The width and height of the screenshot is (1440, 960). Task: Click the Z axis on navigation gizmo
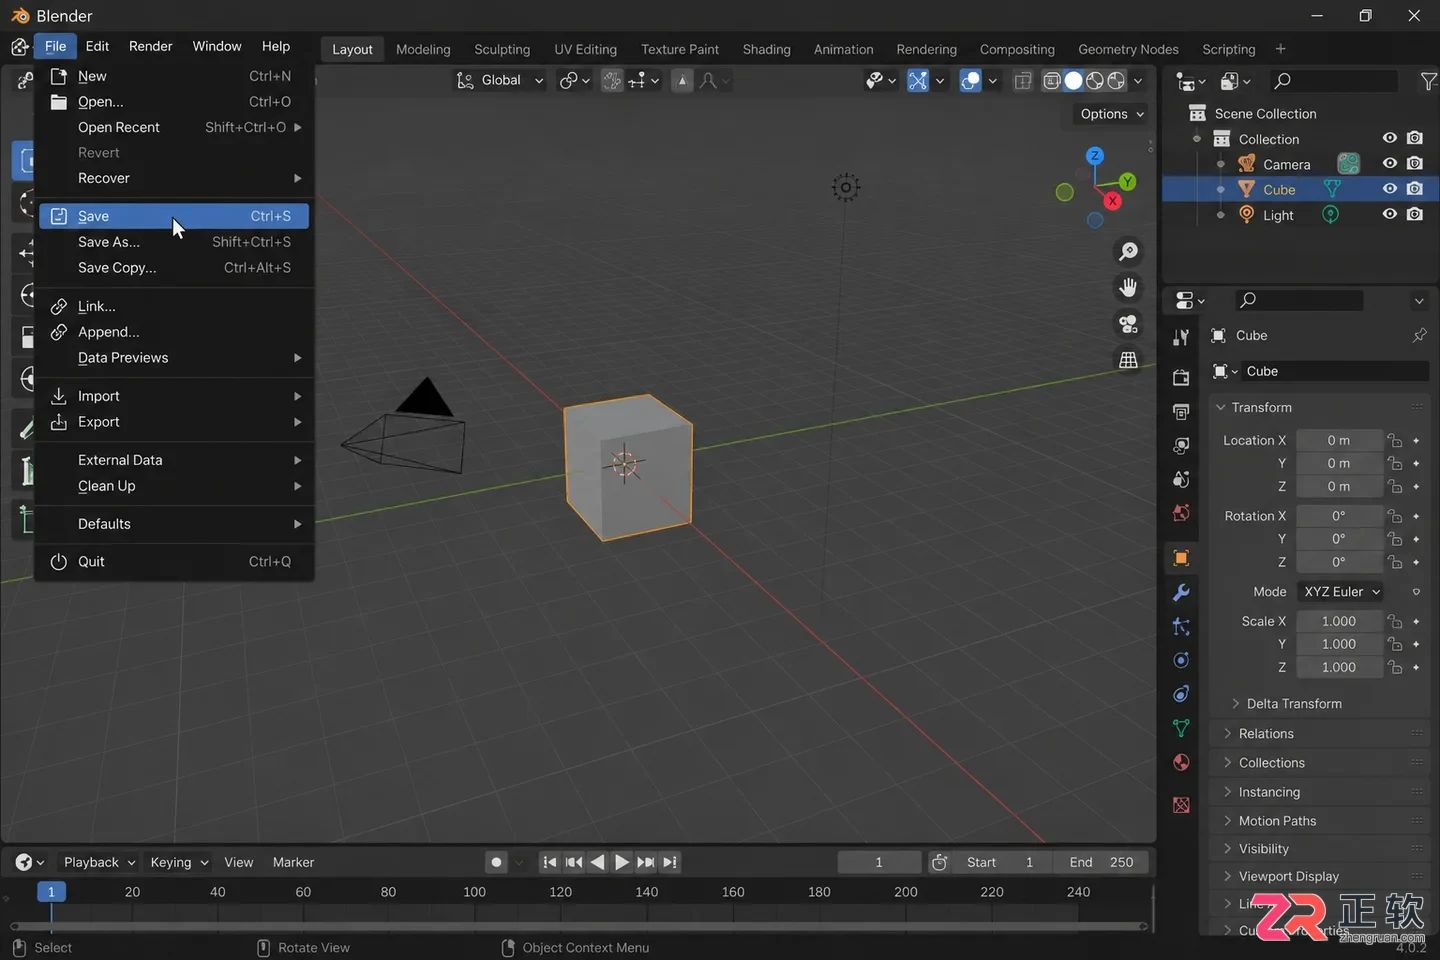pos(1095,155)
